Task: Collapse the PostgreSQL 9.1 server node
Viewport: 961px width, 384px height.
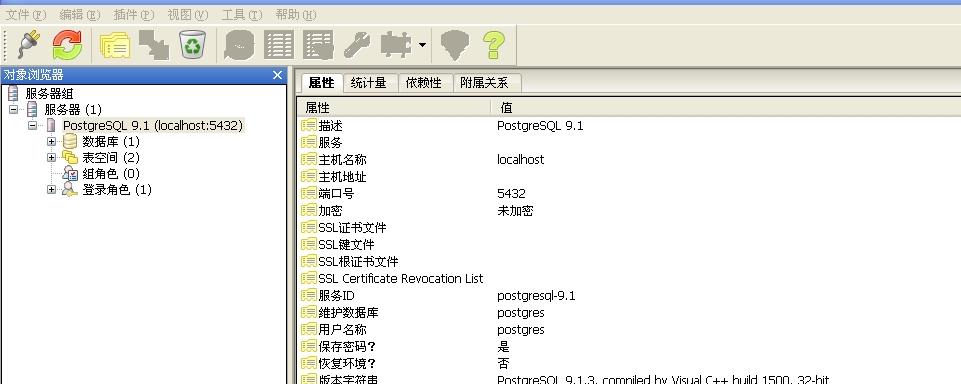Action: pos(32,126)
